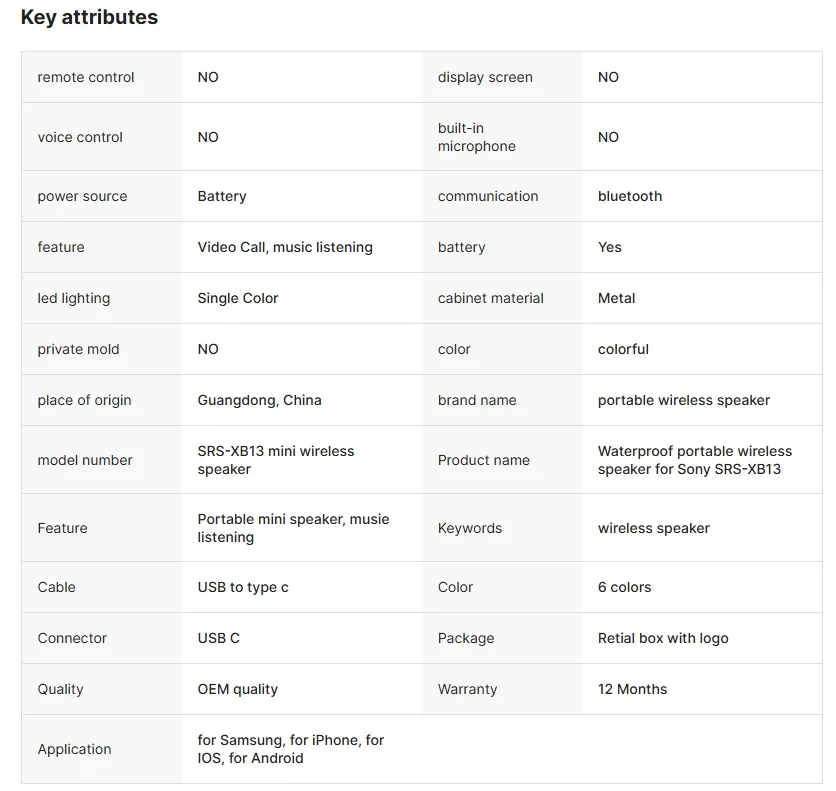The width and height of the screenshot is (836, 791).
Task: Click the "remote control" attribute label
Action: pos(86,77)
